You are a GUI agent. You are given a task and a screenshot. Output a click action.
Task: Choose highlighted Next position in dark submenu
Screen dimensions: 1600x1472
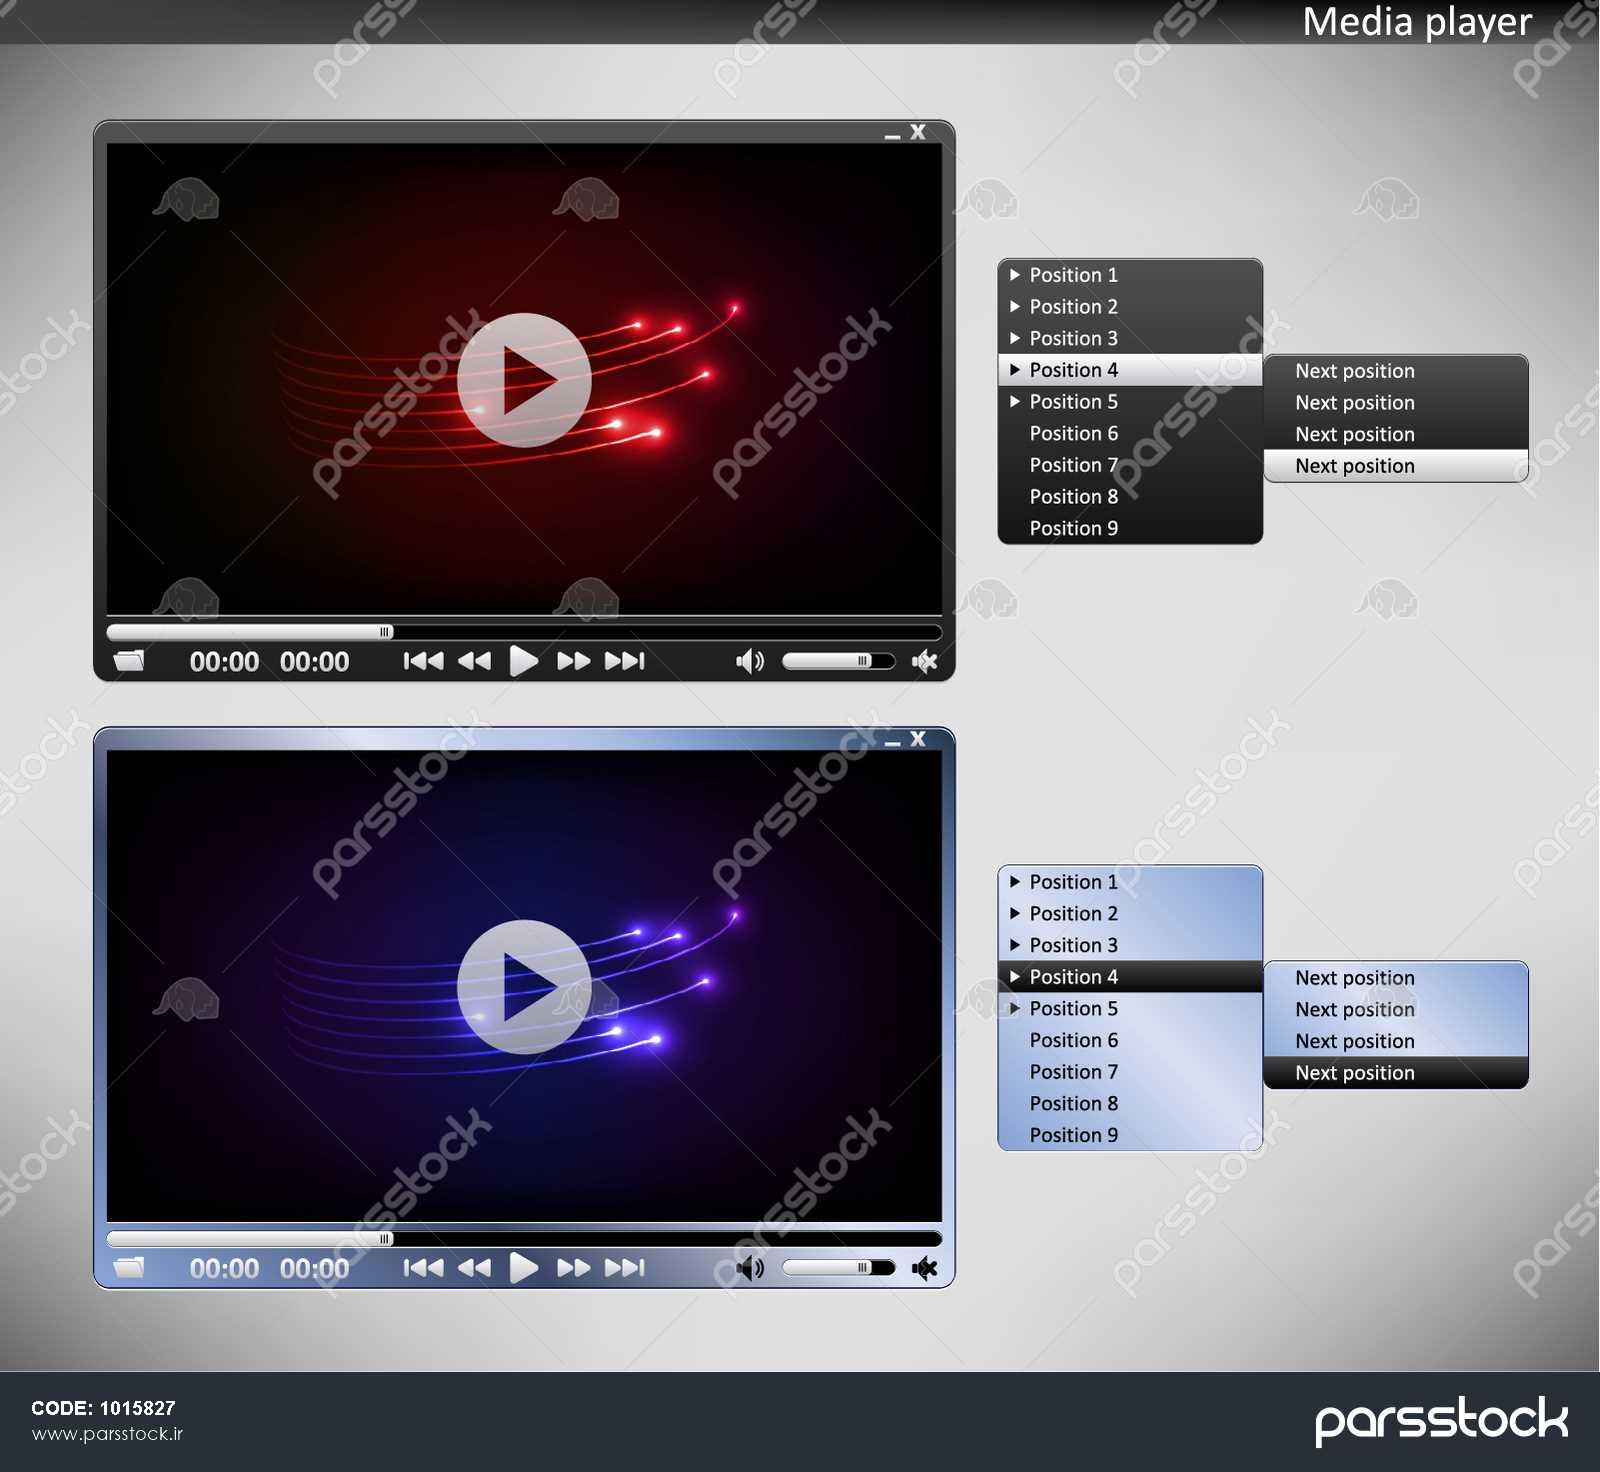[x=1355, y=466]
